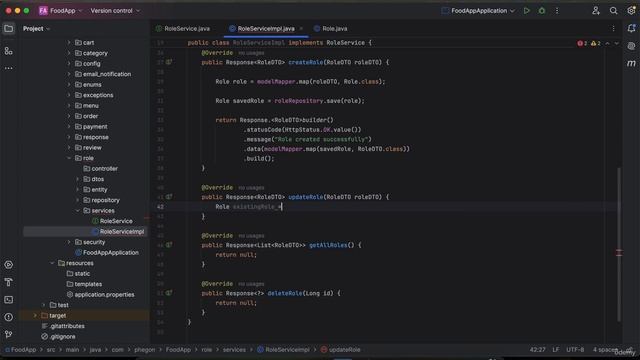Debug FoodAppApplication with the bug icon
Viewport: 640px width, 360px height.
tap(542, 11)
